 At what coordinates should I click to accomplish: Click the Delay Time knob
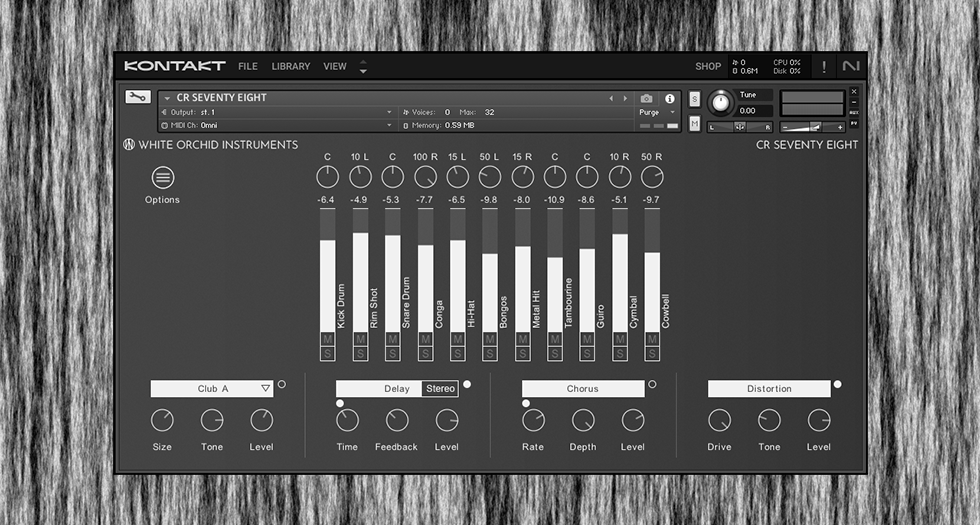348,421
